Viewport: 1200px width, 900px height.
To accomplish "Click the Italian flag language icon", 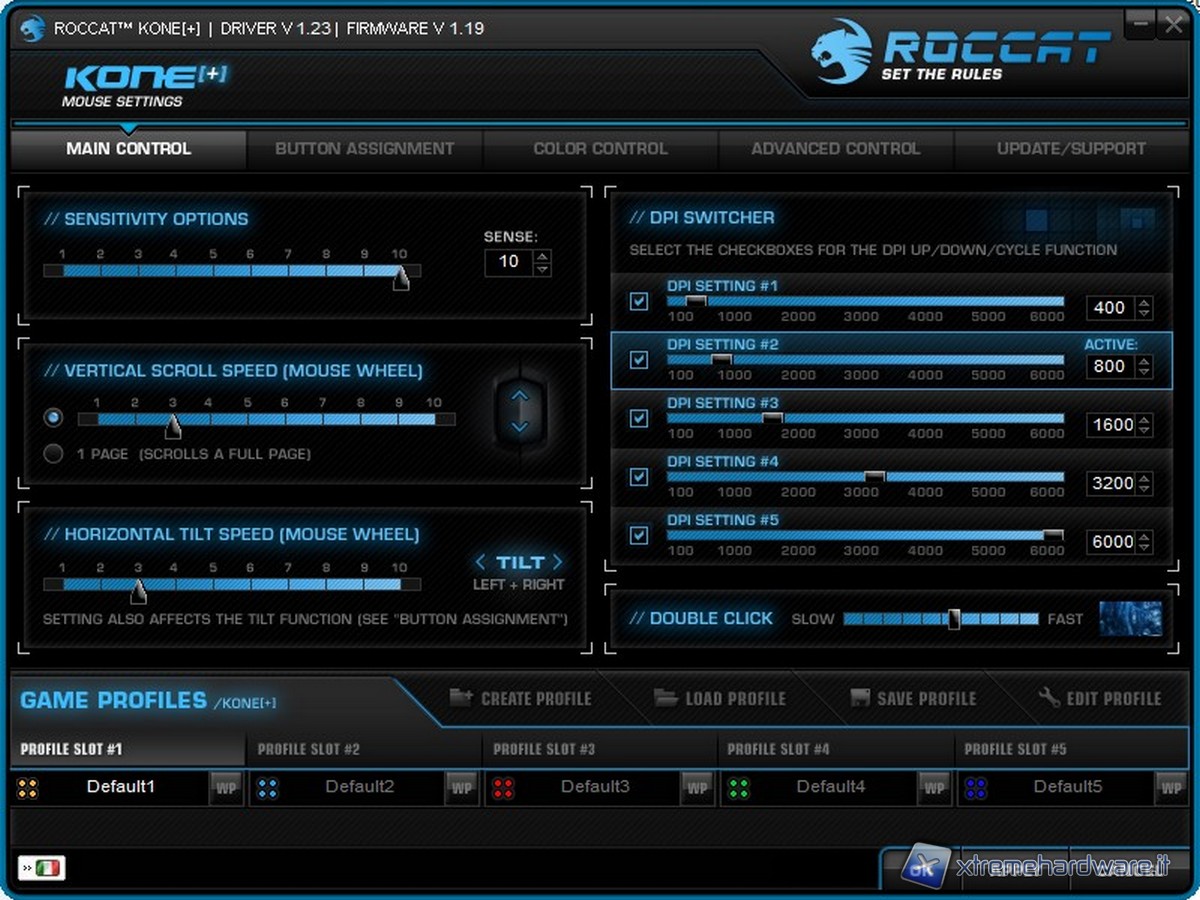I will (x=41, y=867).
